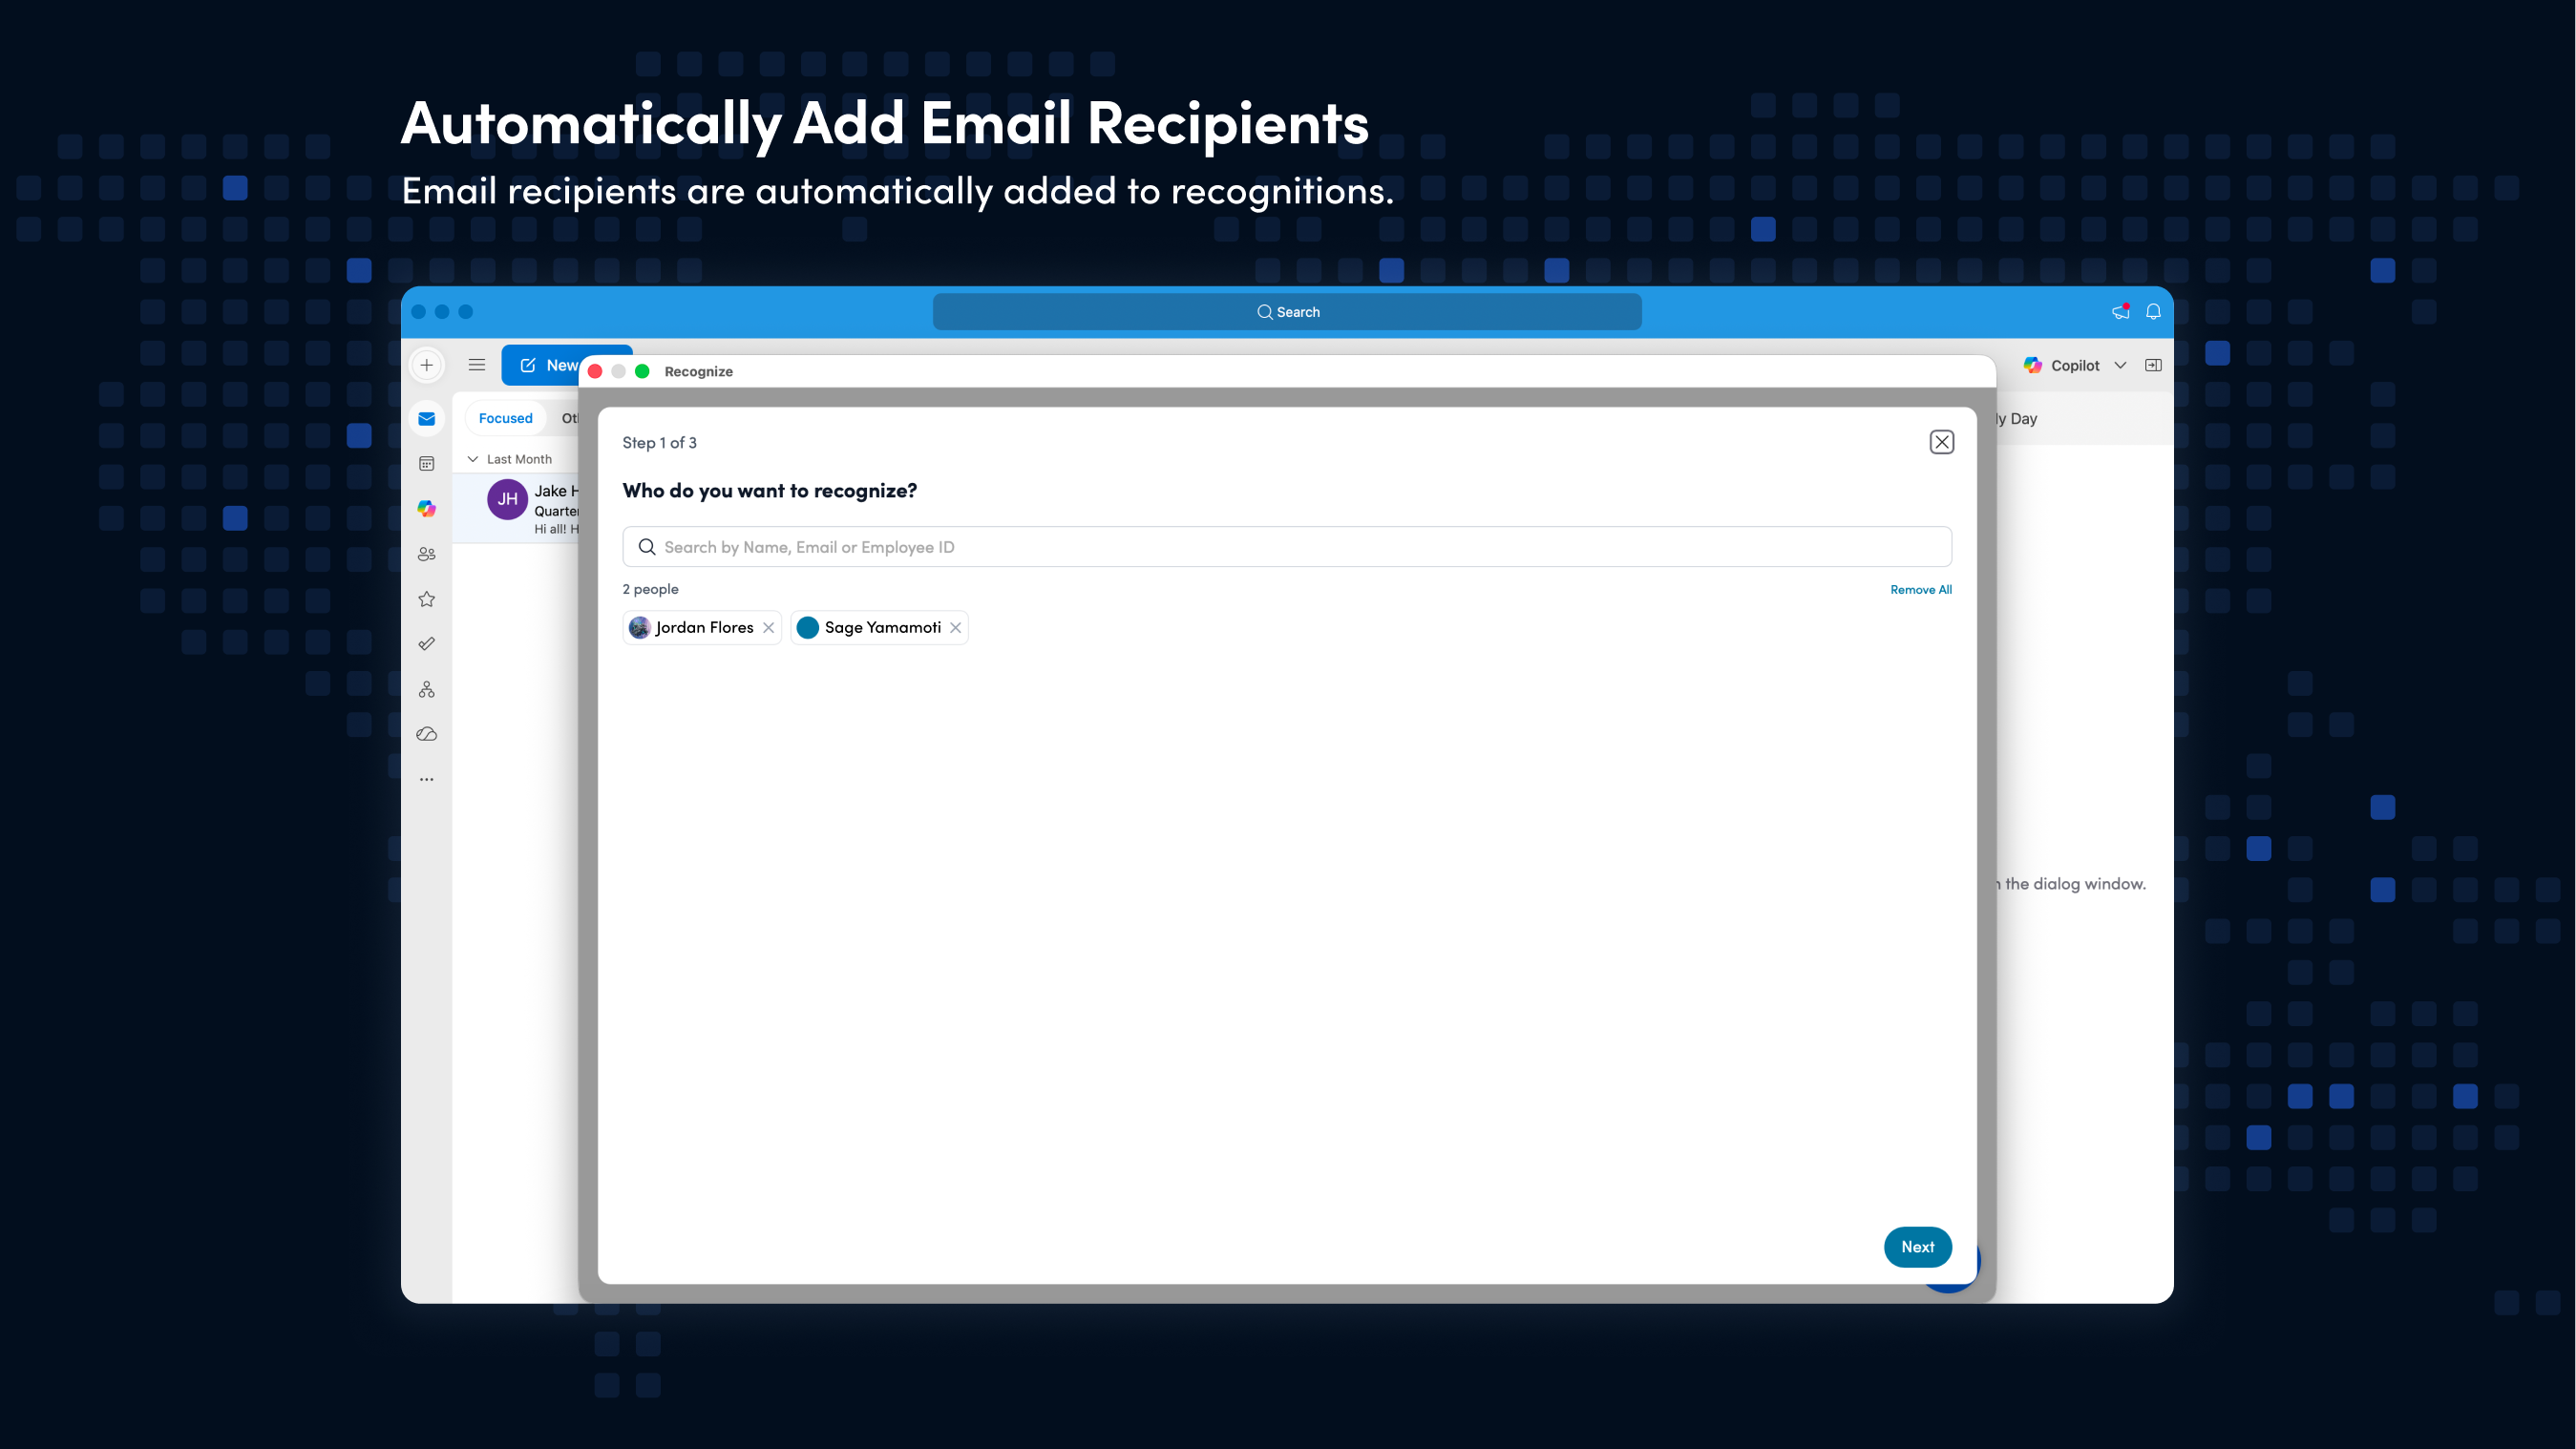Toggle the hamburger navigation menu

point(477,365)
